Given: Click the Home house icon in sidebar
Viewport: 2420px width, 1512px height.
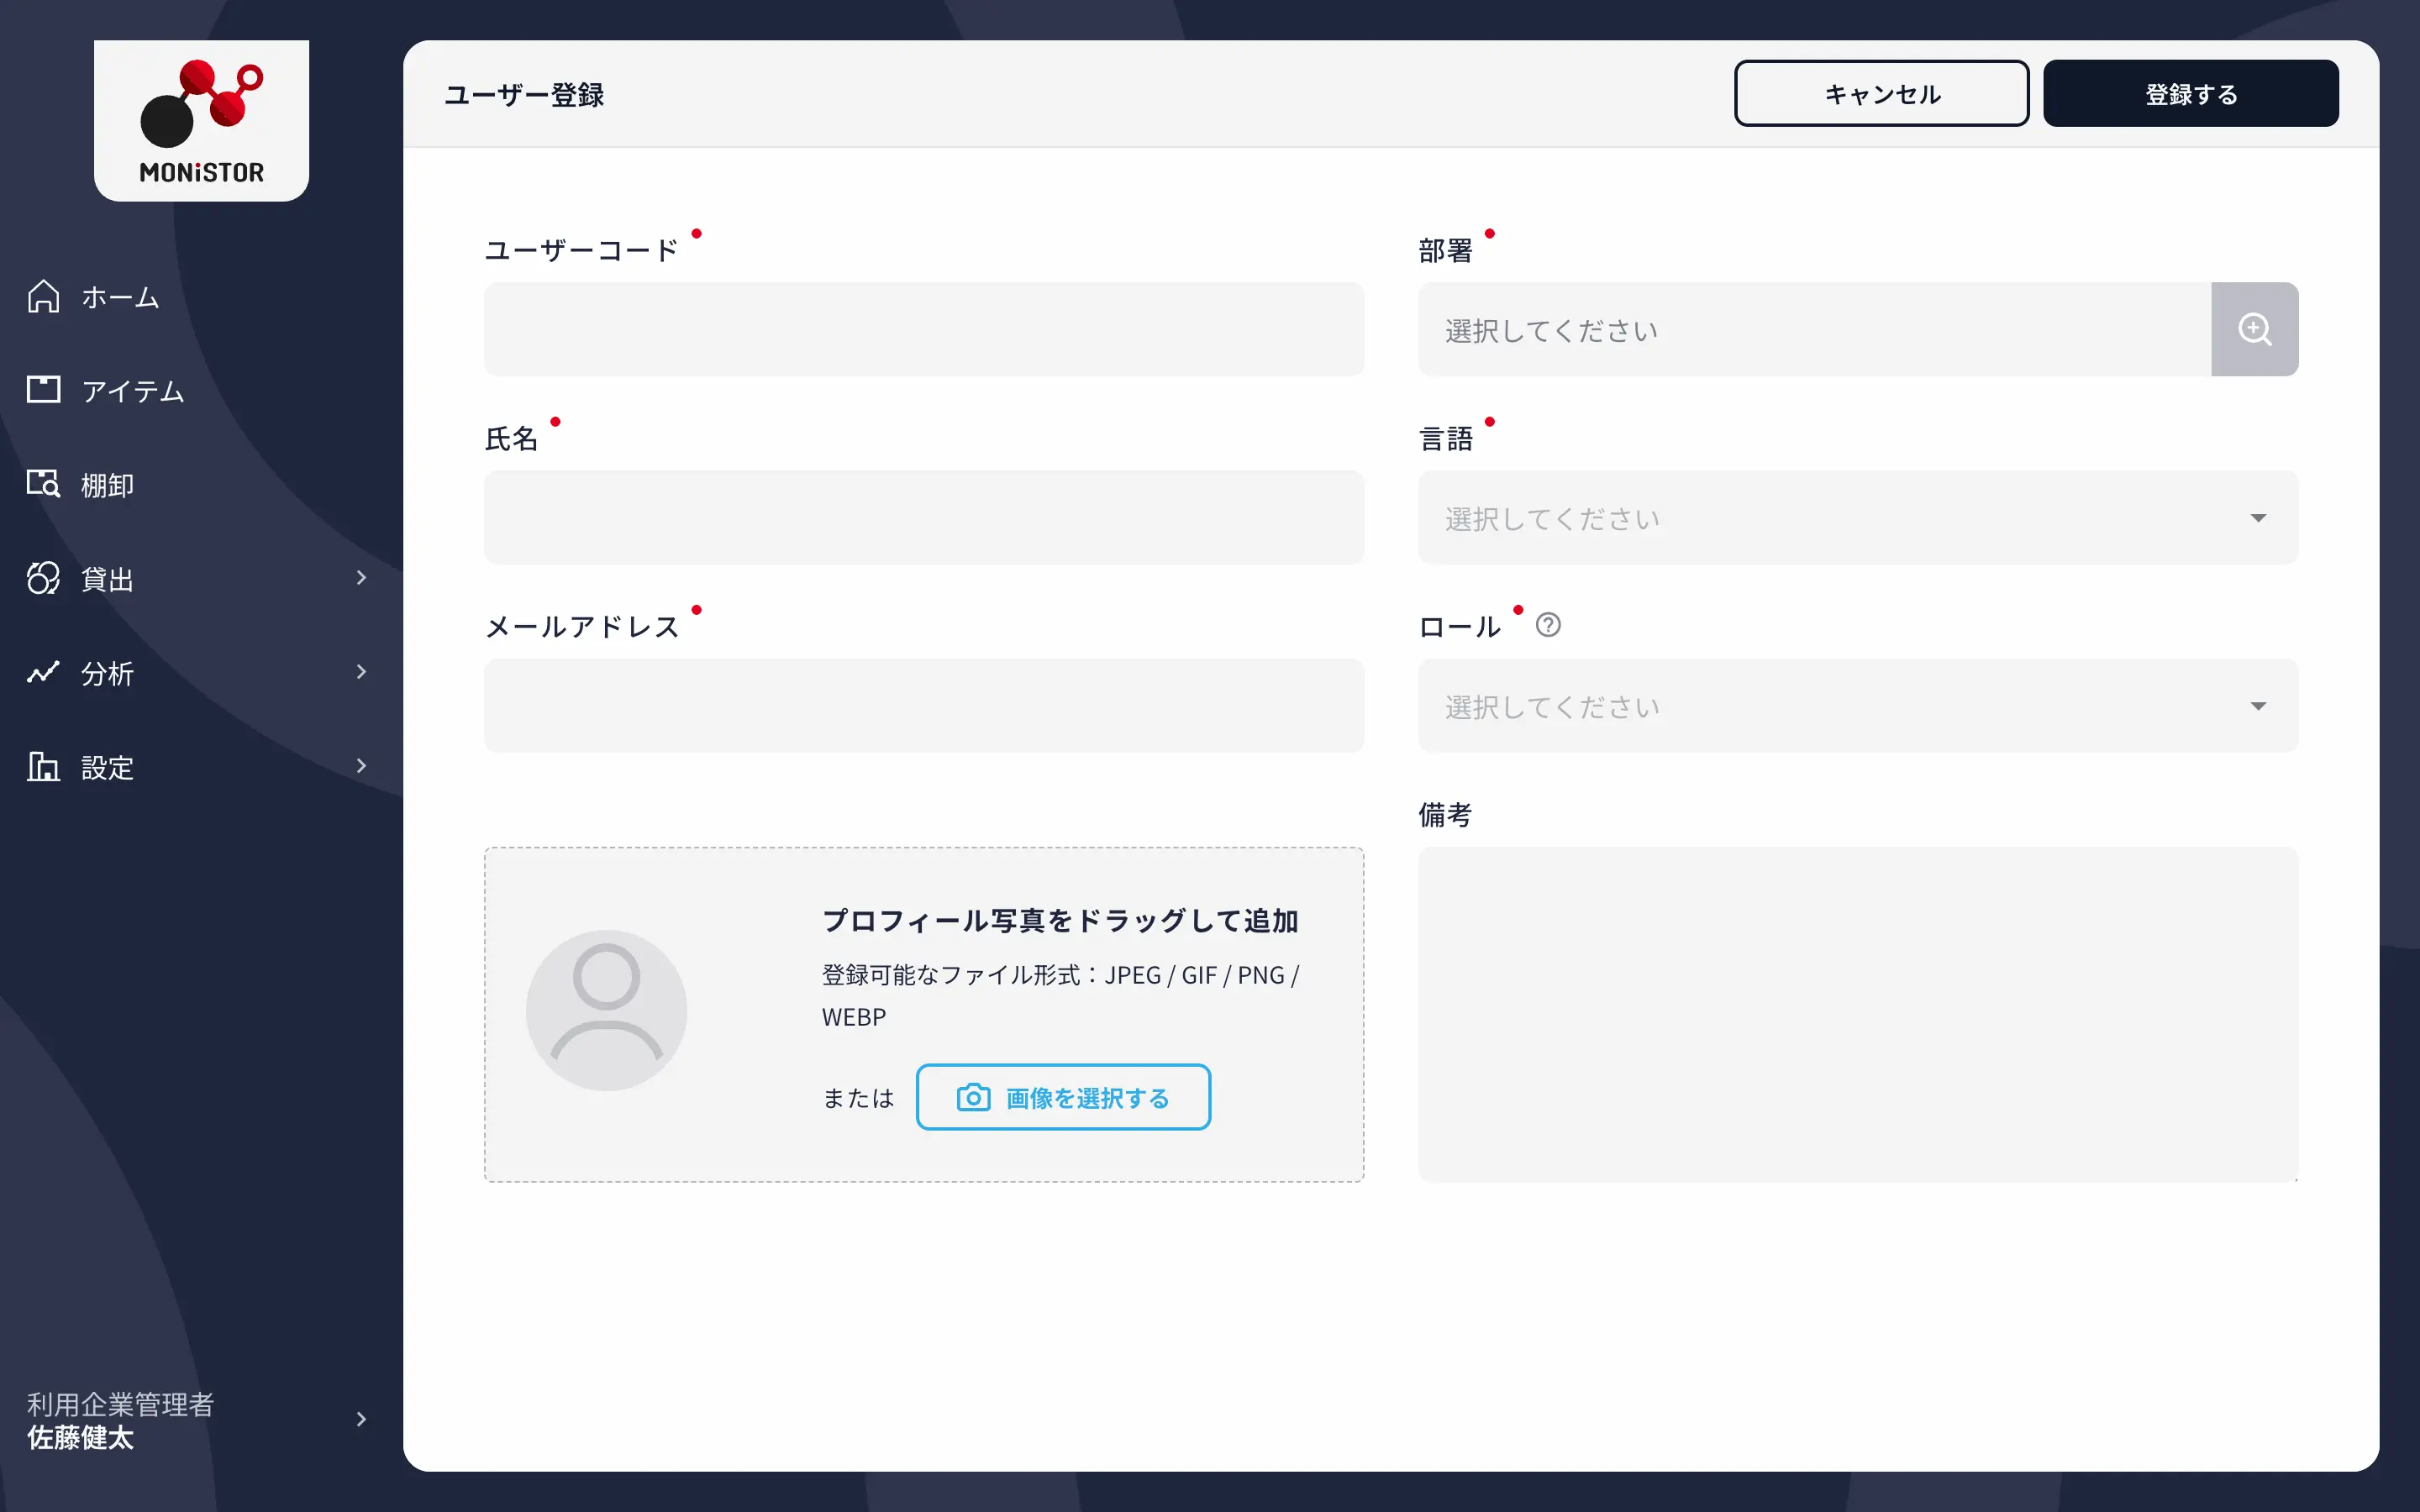Looking at the screenshot, I should (x=43, y=297).
